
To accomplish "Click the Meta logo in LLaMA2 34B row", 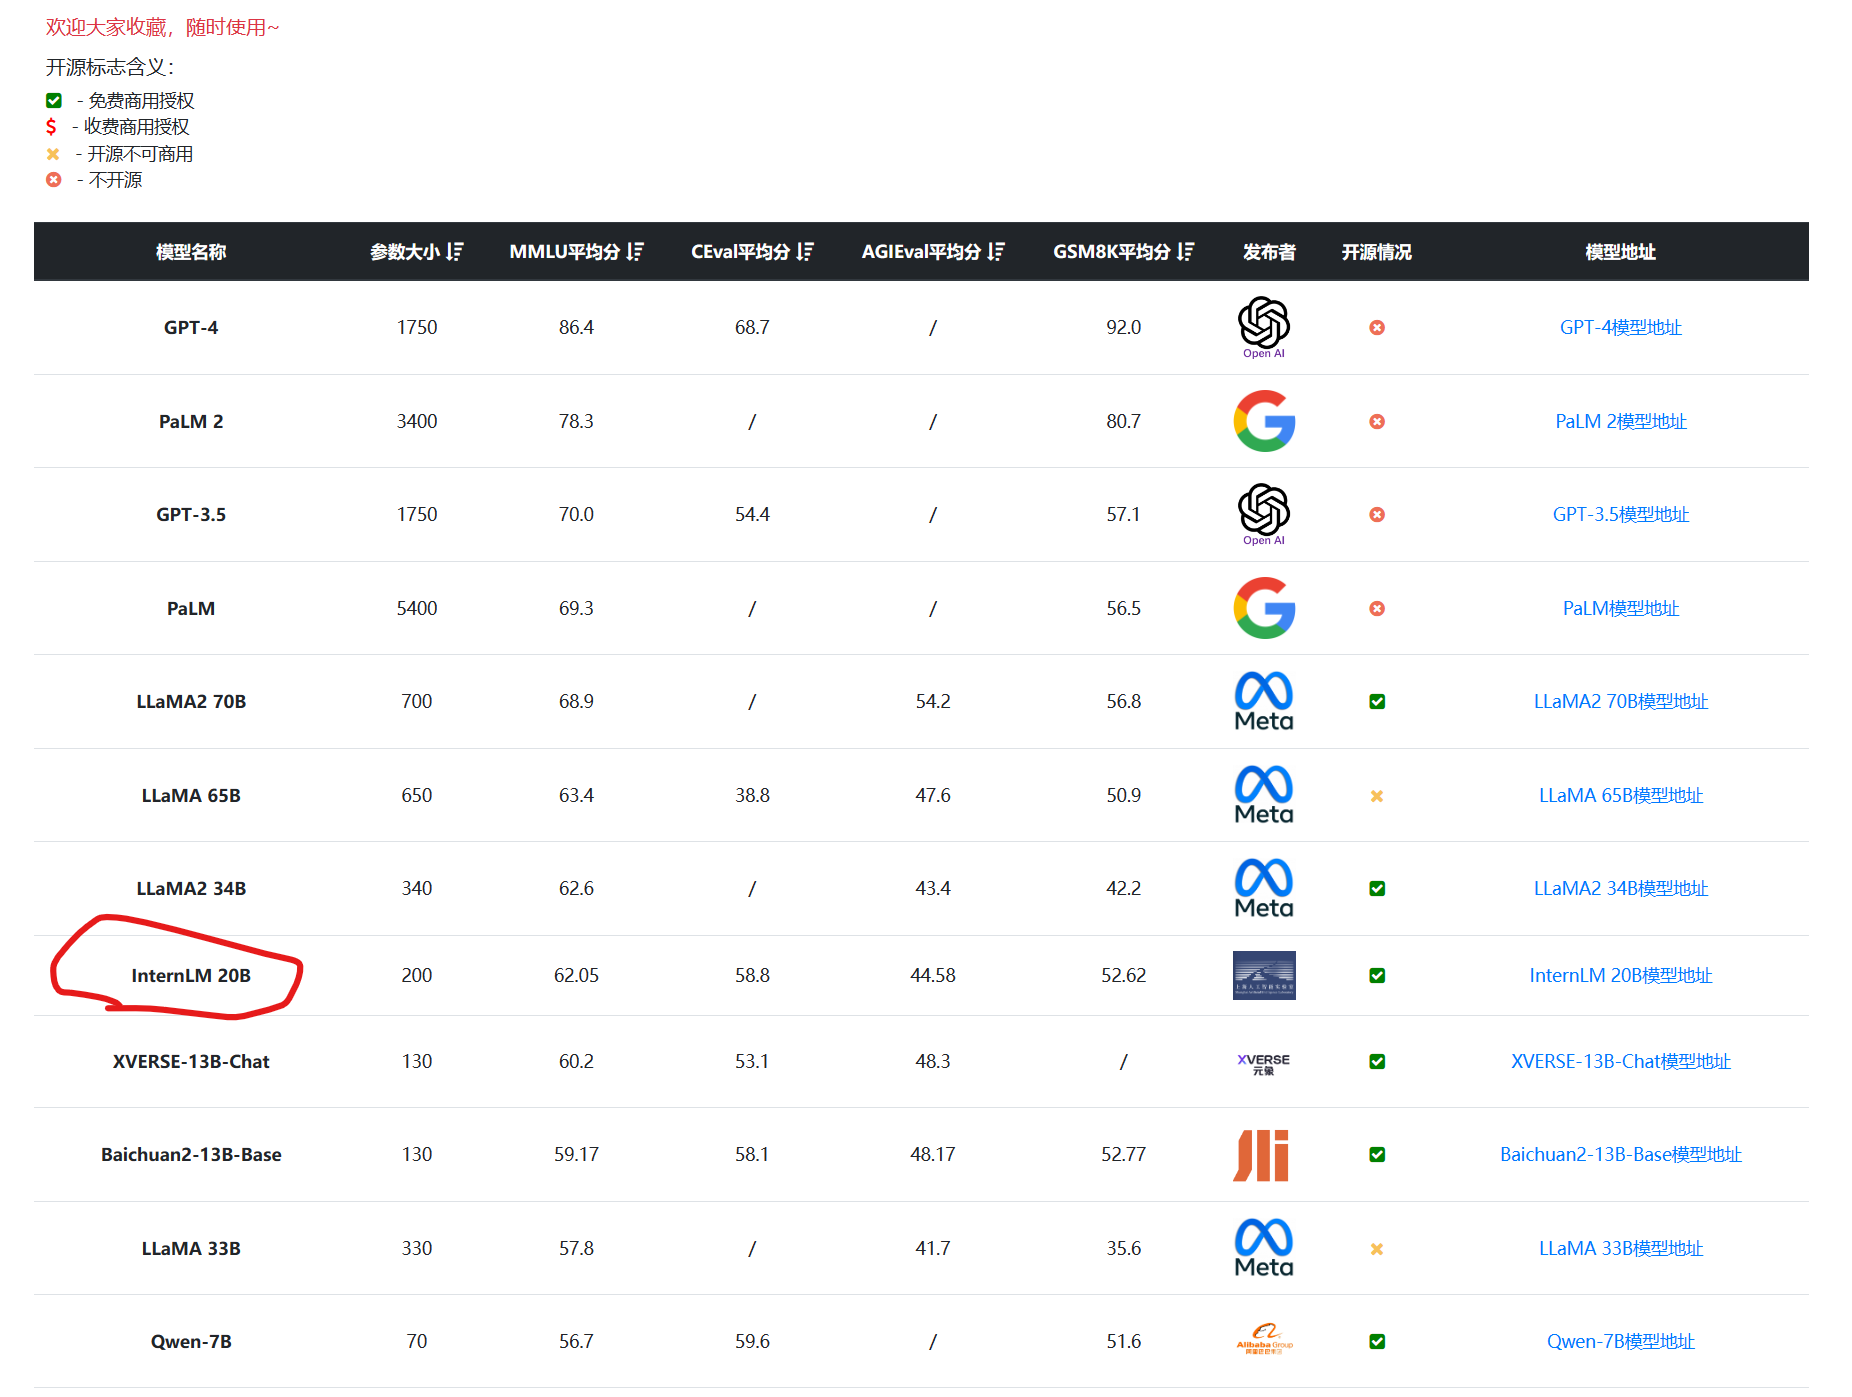I will pyautogui.click(x=1264, y=888).
